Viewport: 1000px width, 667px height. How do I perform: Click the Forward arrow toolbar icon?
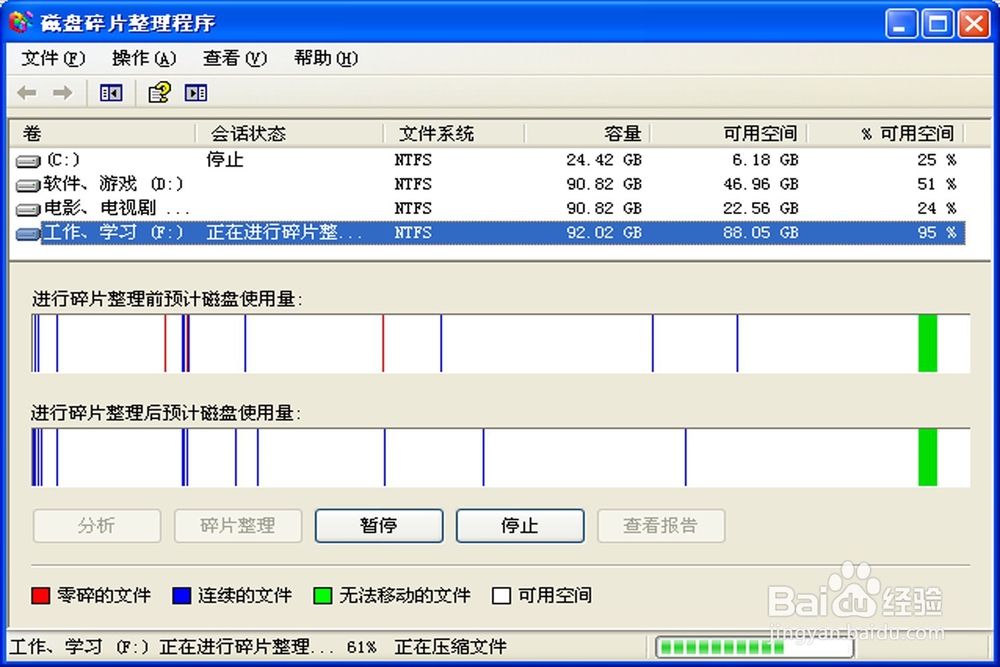coord(62,92)
